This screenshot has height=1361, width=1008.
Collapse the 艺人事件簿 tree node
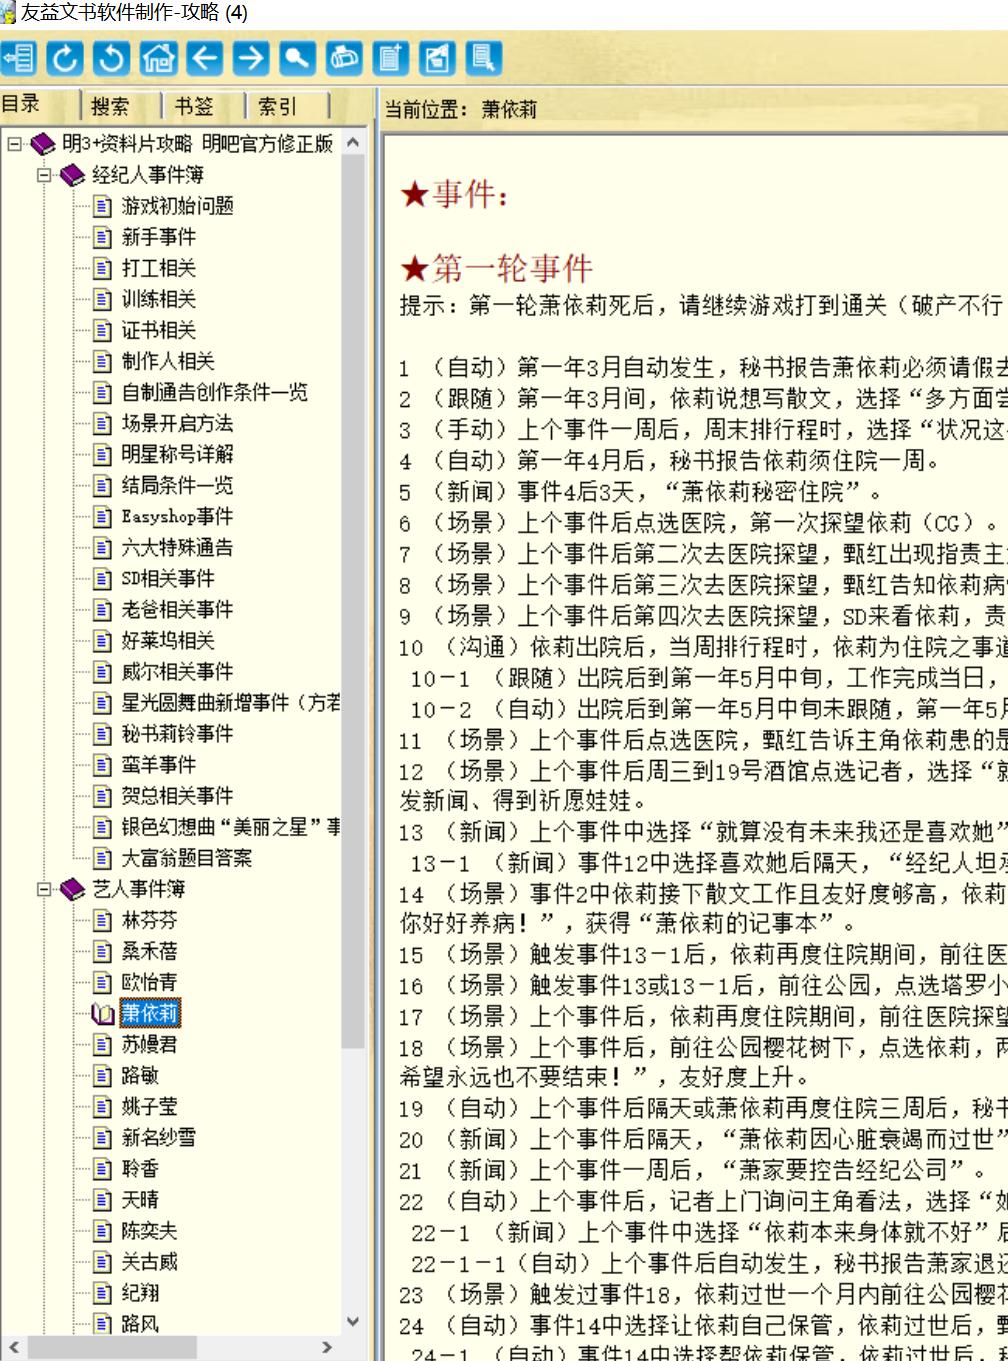point(44,889)
